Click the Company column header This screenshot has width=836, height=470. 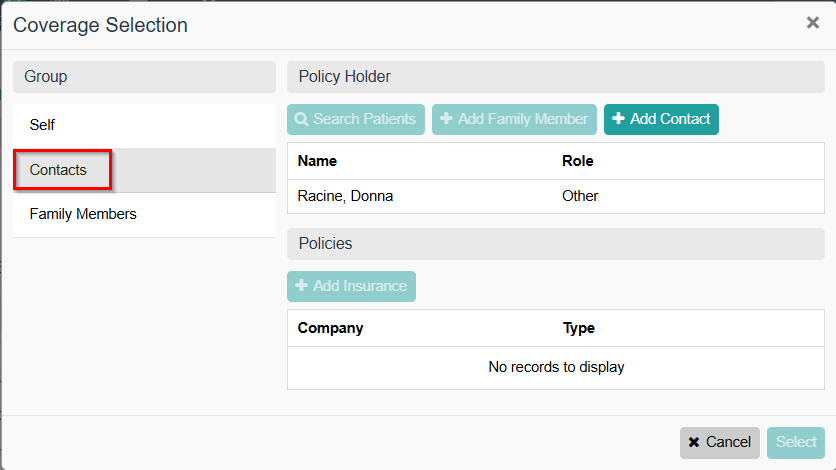click(330, 328)
